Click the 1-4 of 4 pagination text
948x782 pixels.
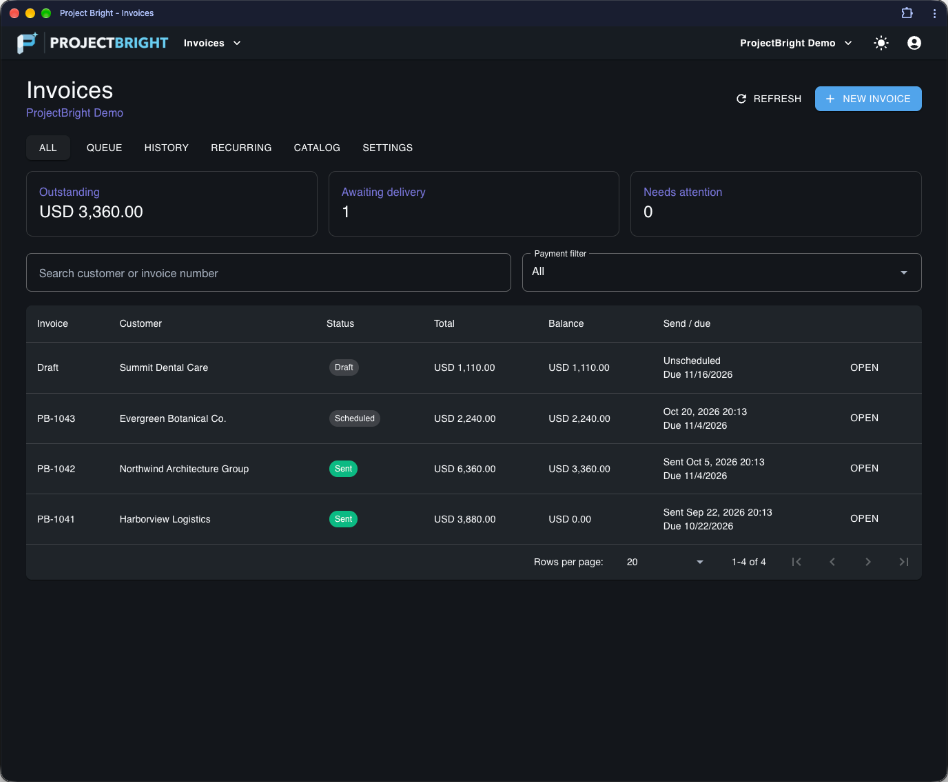coord(748,562)
